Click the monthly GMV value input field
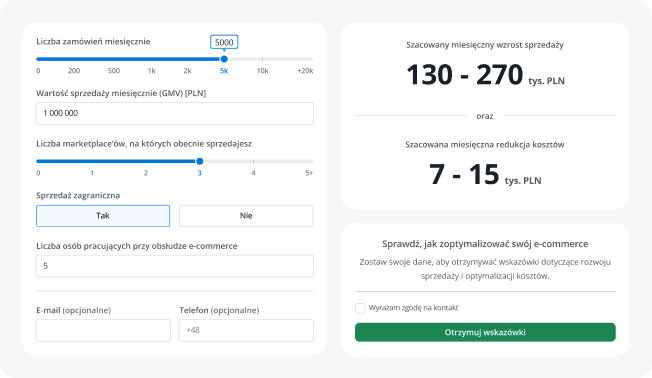 (x=175, y=114)
